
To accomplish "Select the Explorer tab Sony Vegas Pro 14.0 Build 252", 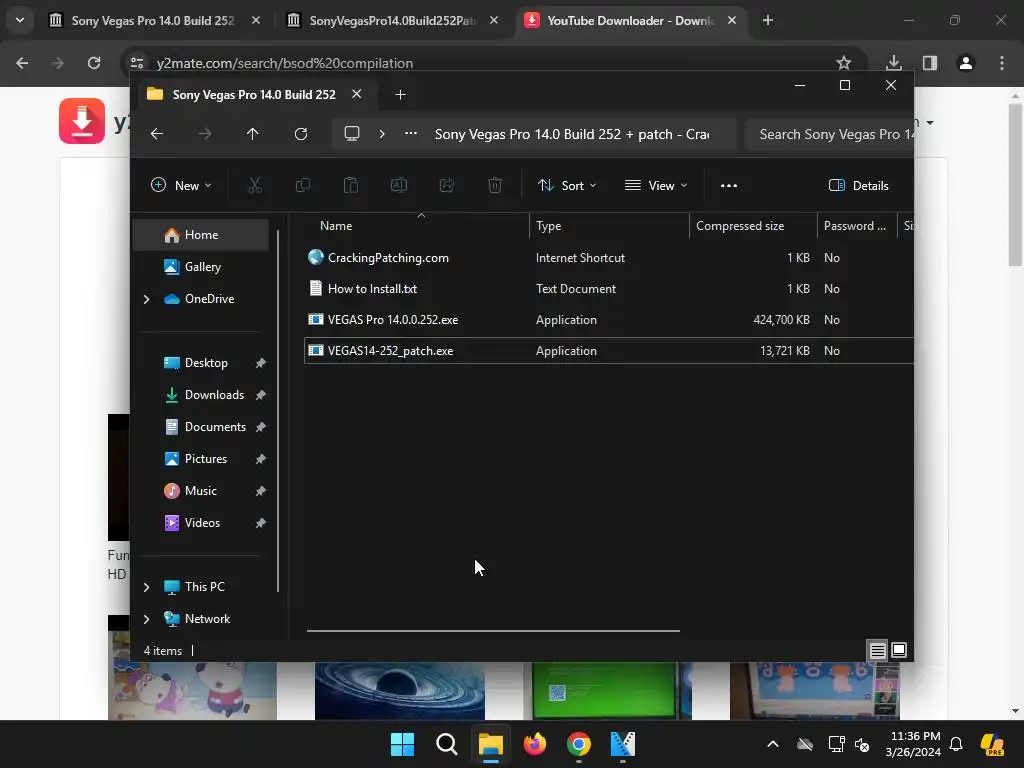I will tap(253, 95).
